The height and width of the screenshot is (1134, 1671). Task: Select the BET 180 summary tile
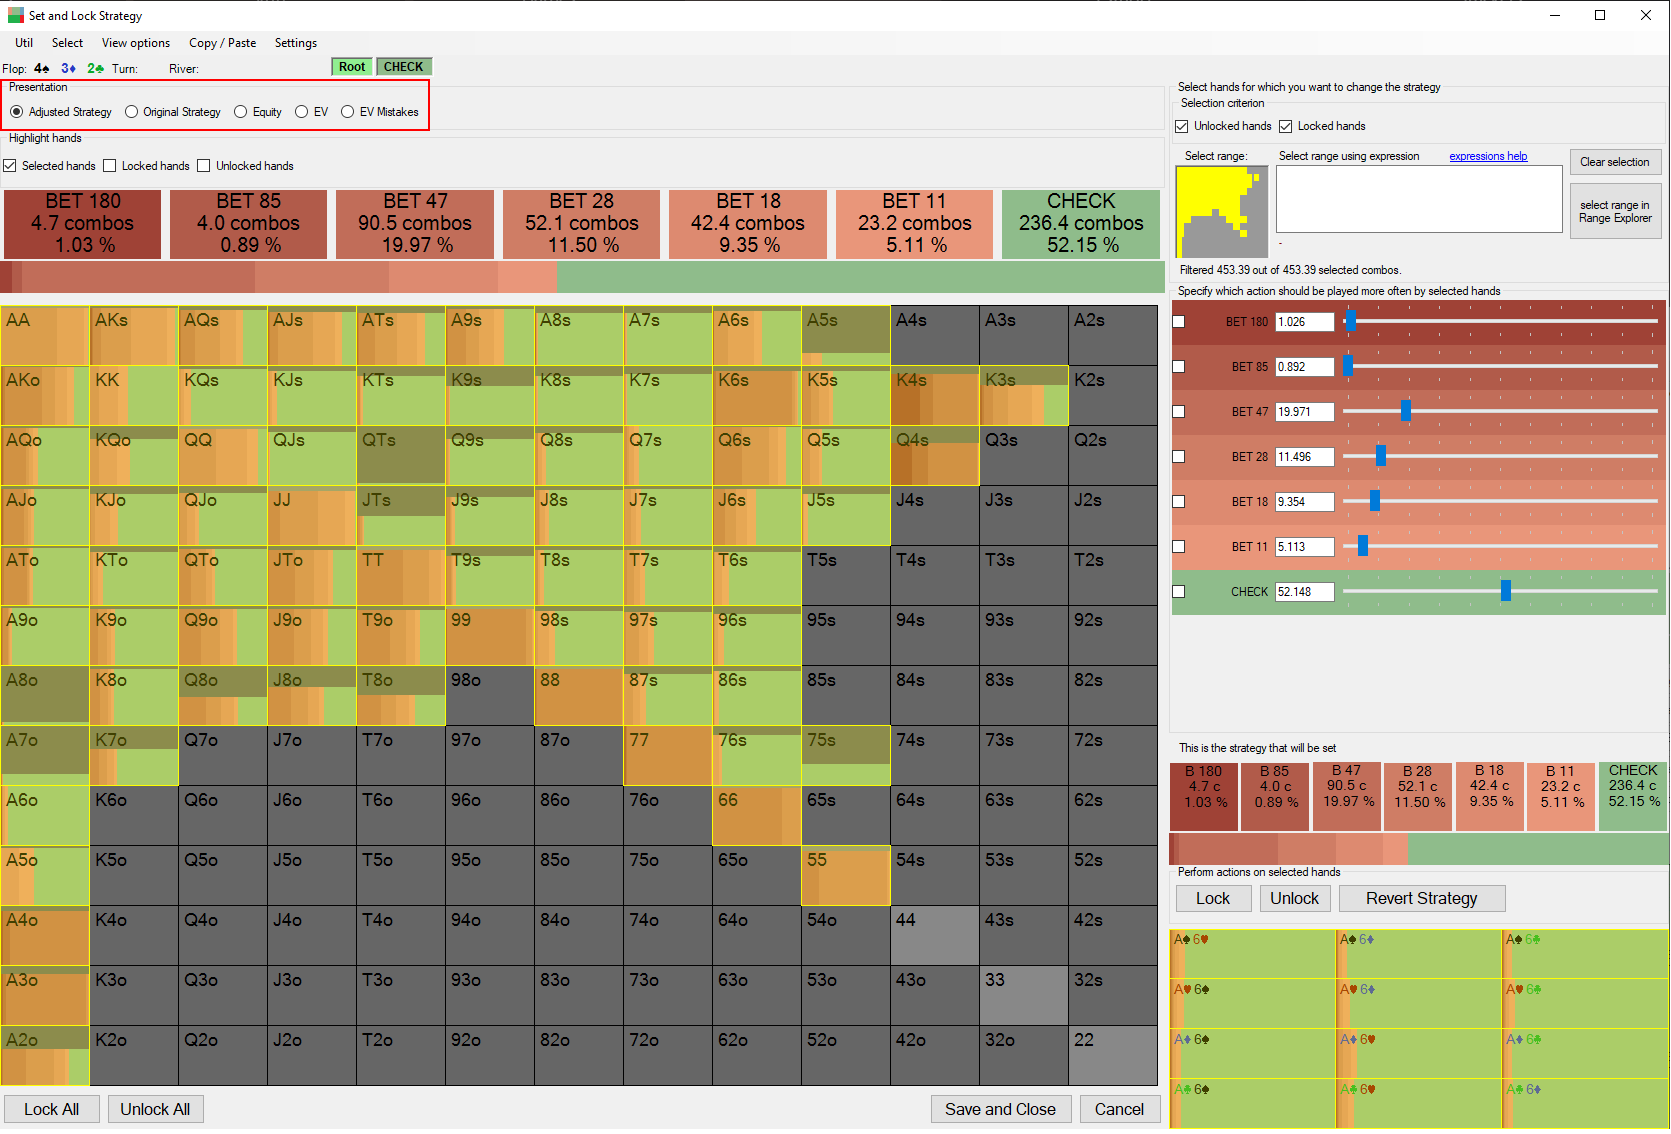[x=83, y=224]
